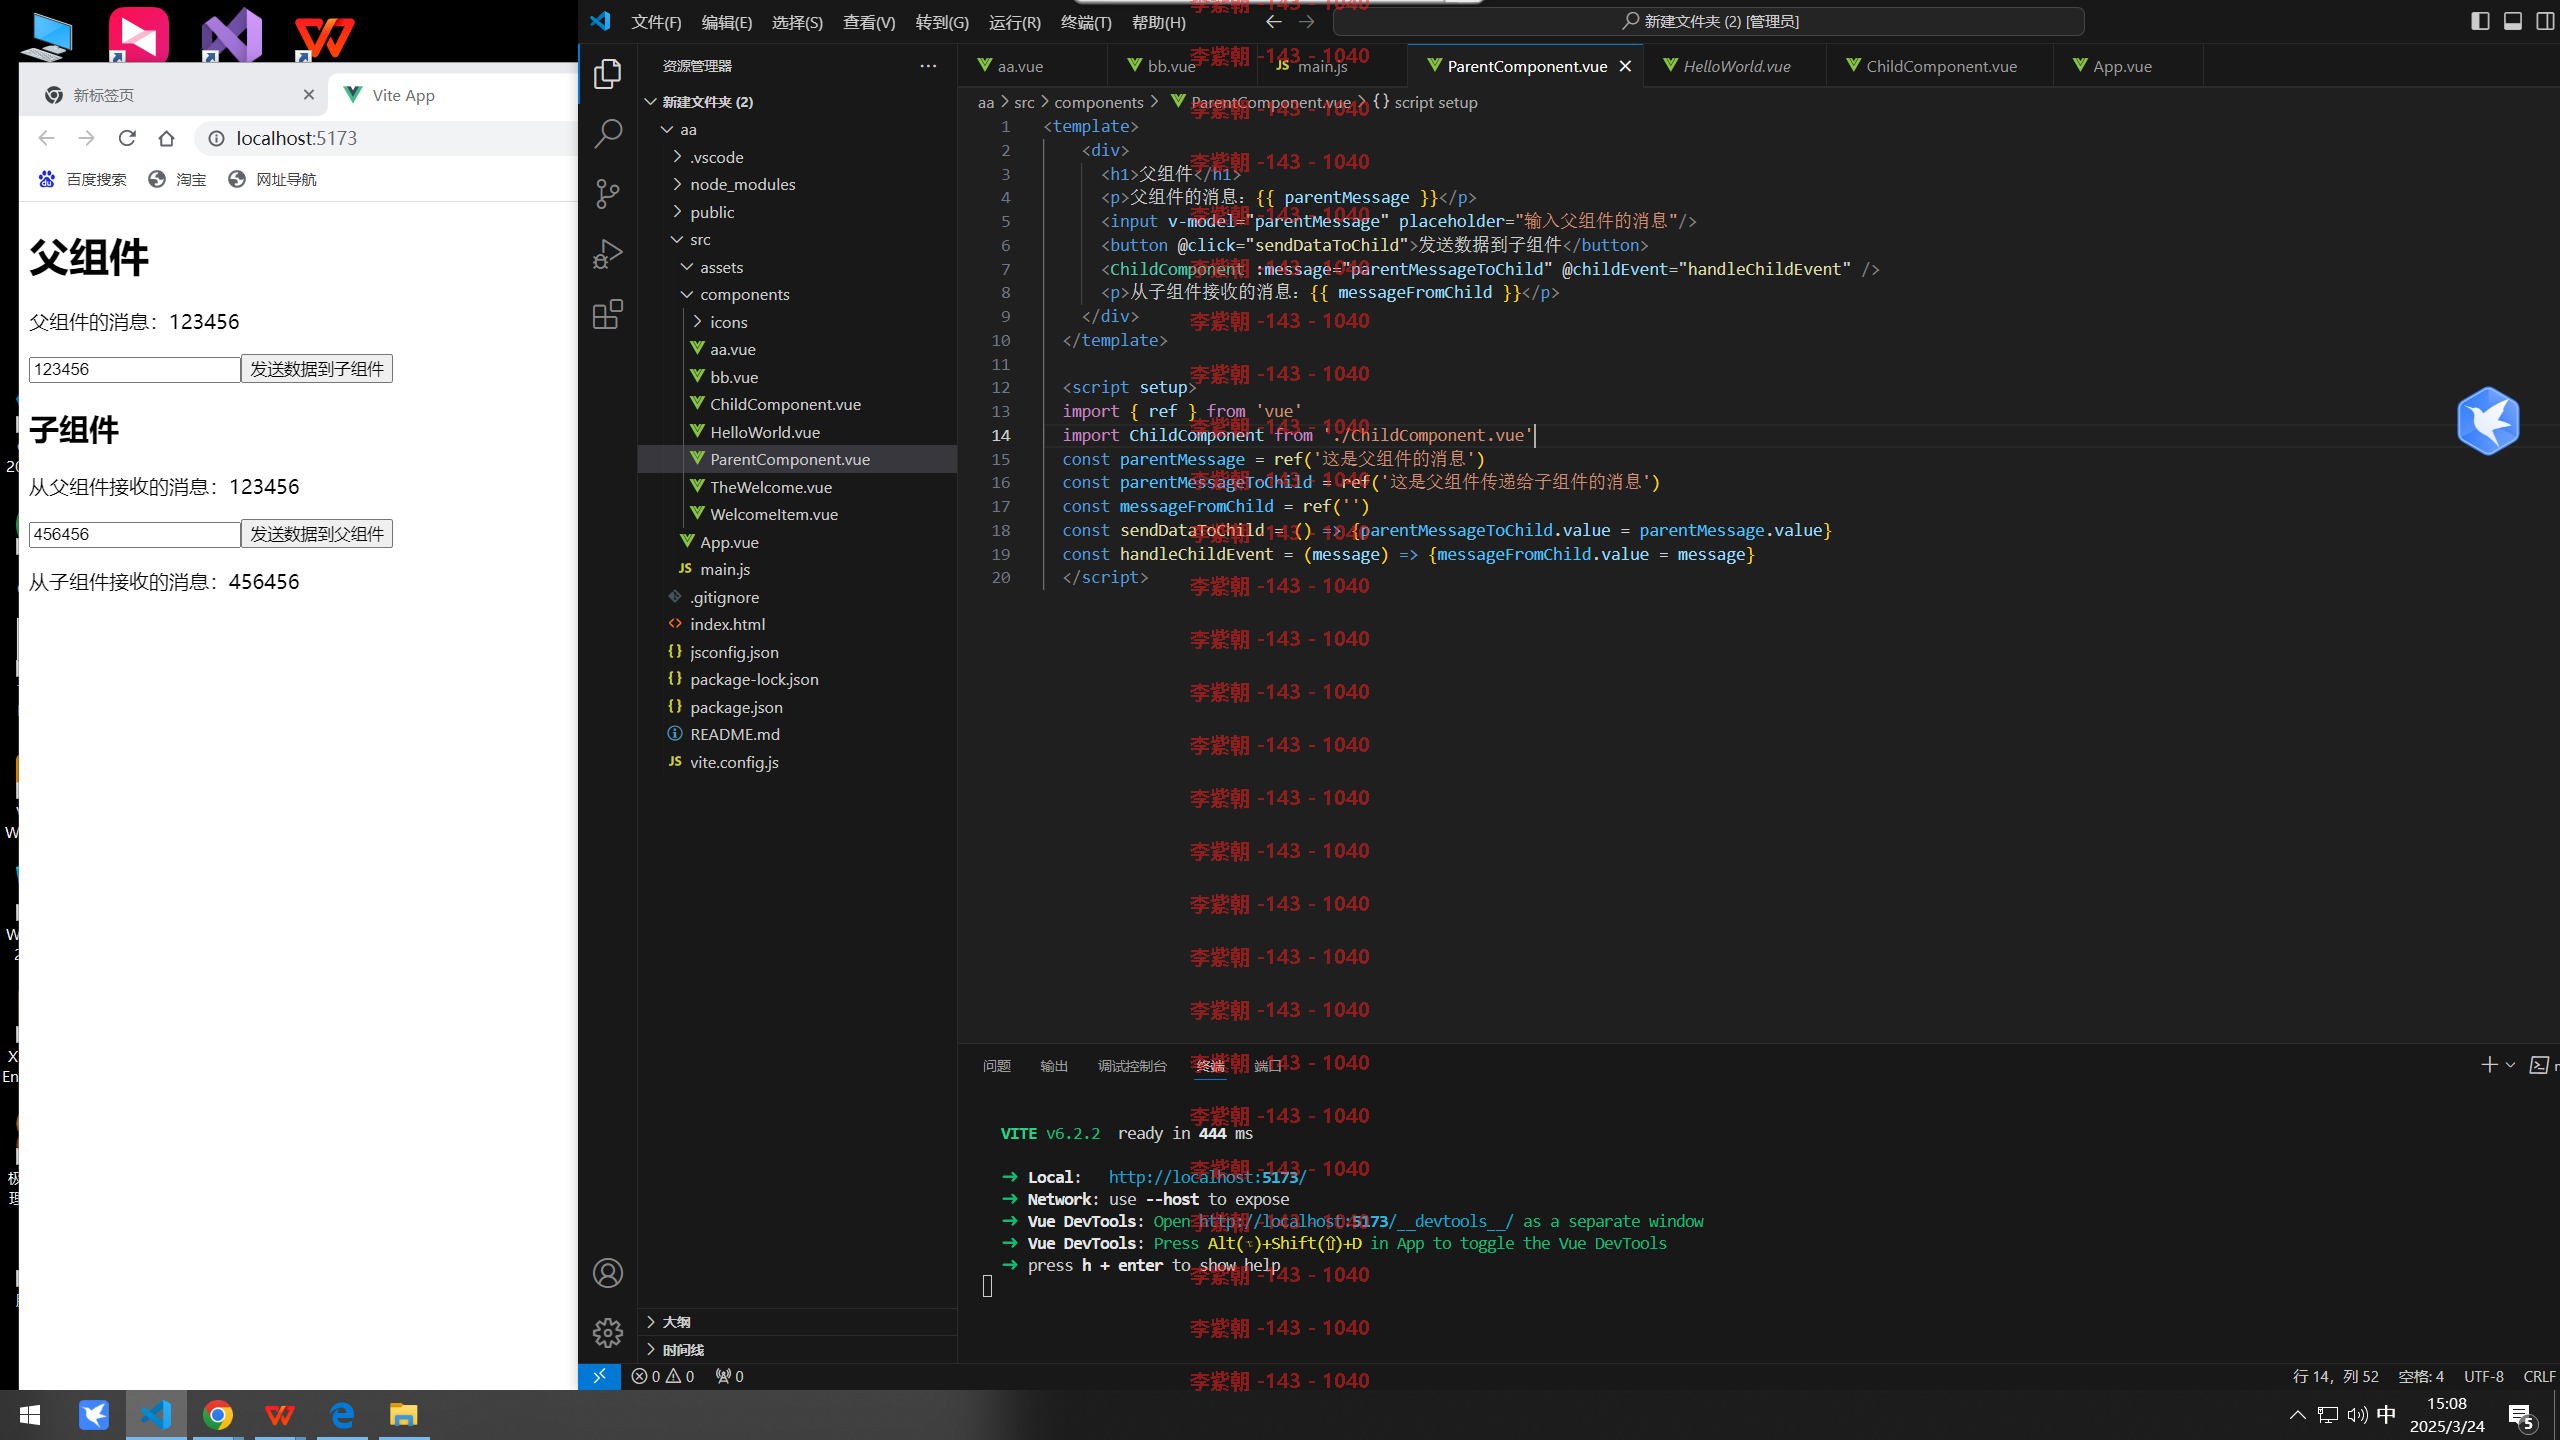Reload the browser page
This screenshot has height=1440, width=2560.
(x=127, y=138)
